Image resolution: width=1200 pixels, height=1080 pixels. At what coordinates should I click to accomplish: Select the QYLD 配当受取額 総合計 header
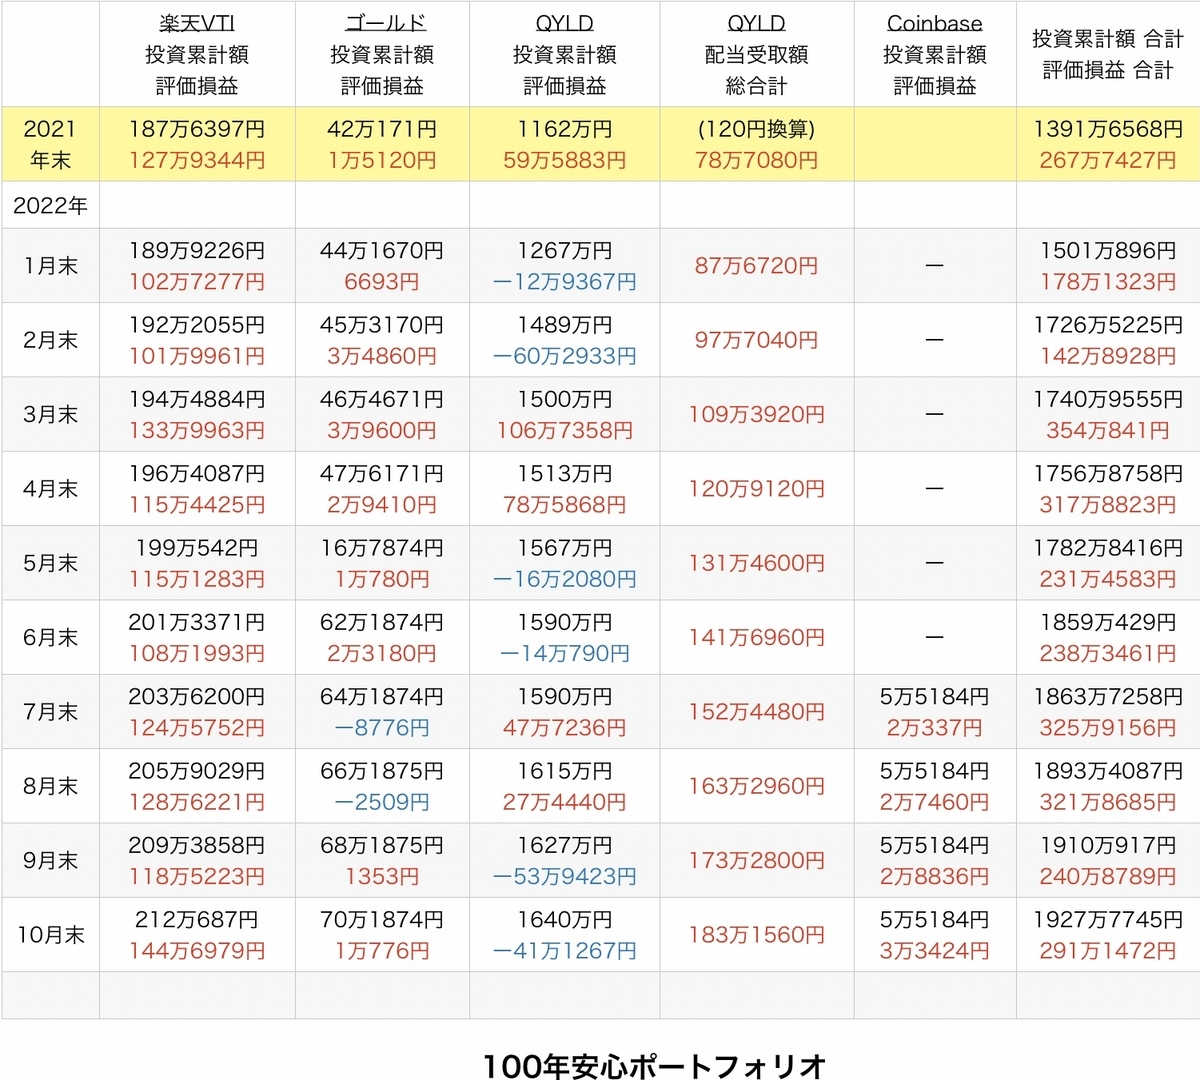[x=757, y=54]
